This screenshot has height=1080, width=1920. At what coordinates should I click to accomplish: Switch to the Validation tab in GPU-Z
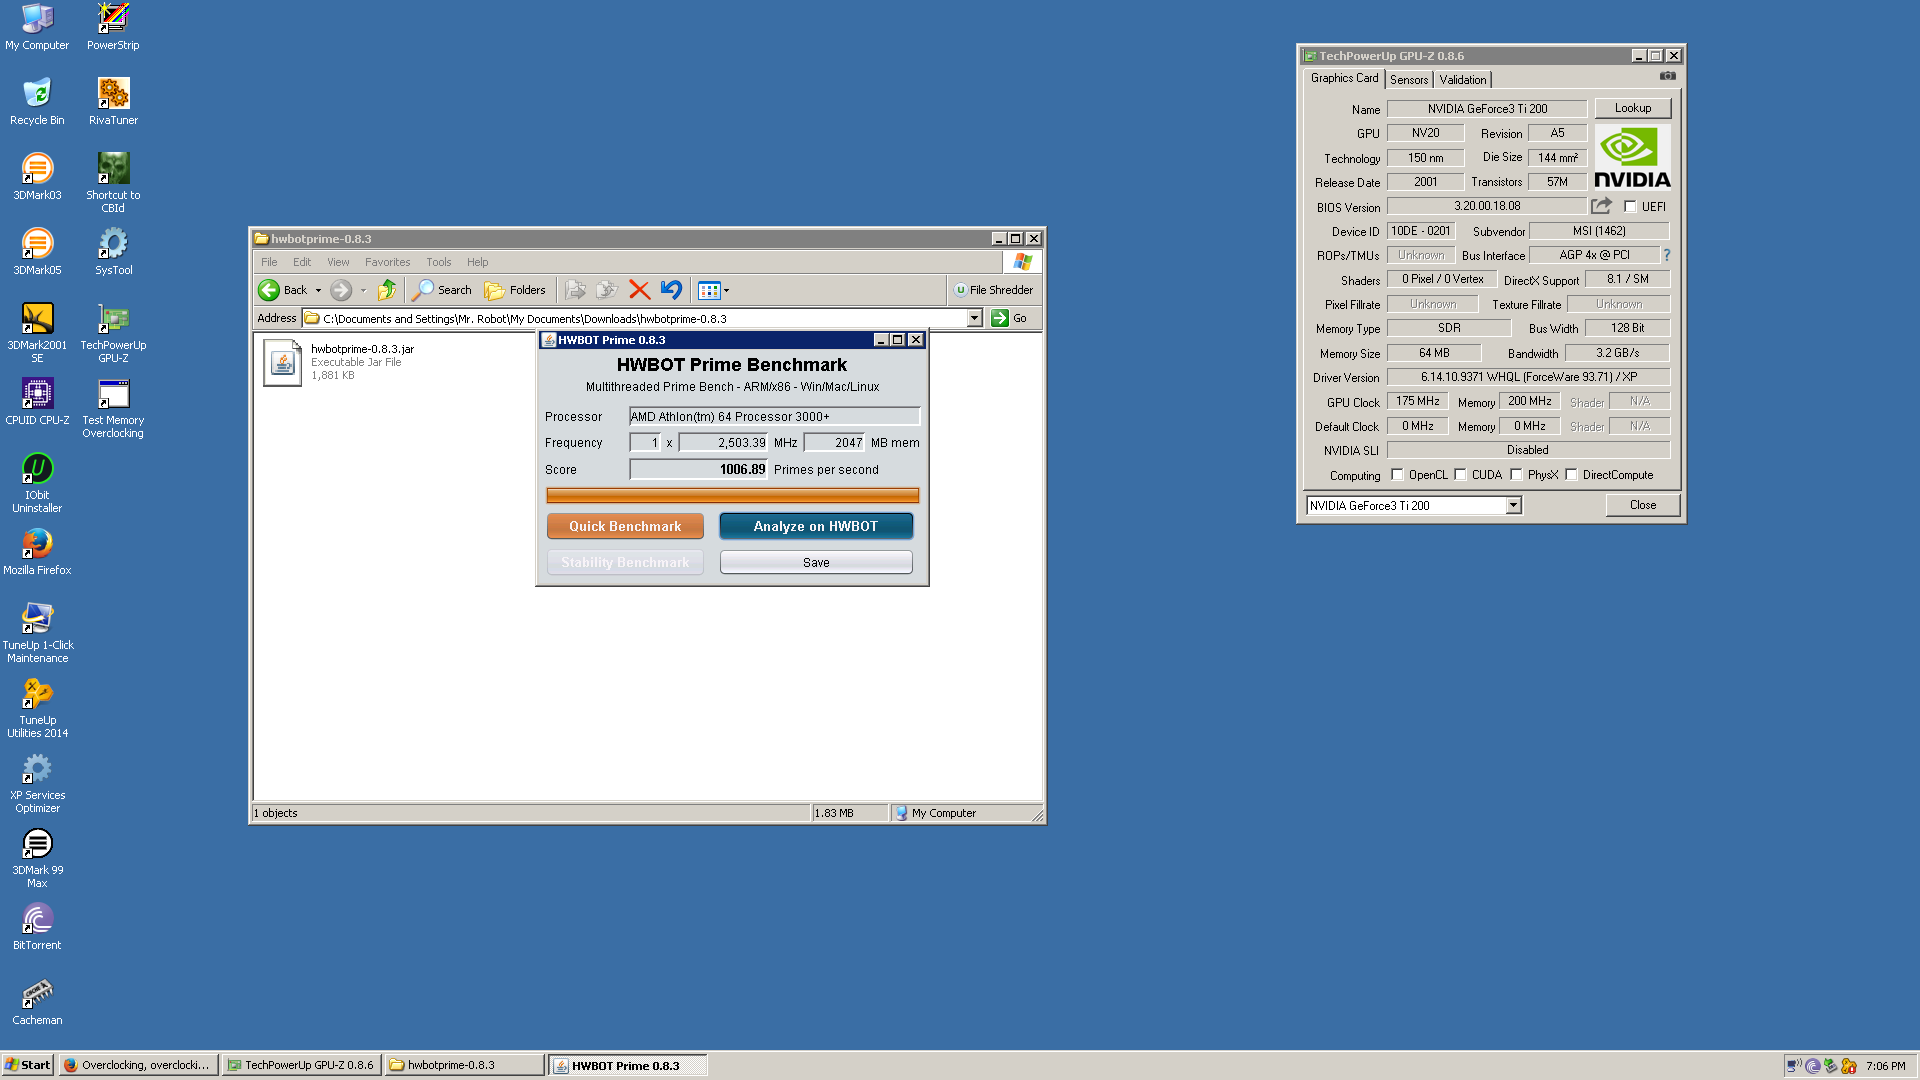coord(1462,80)
